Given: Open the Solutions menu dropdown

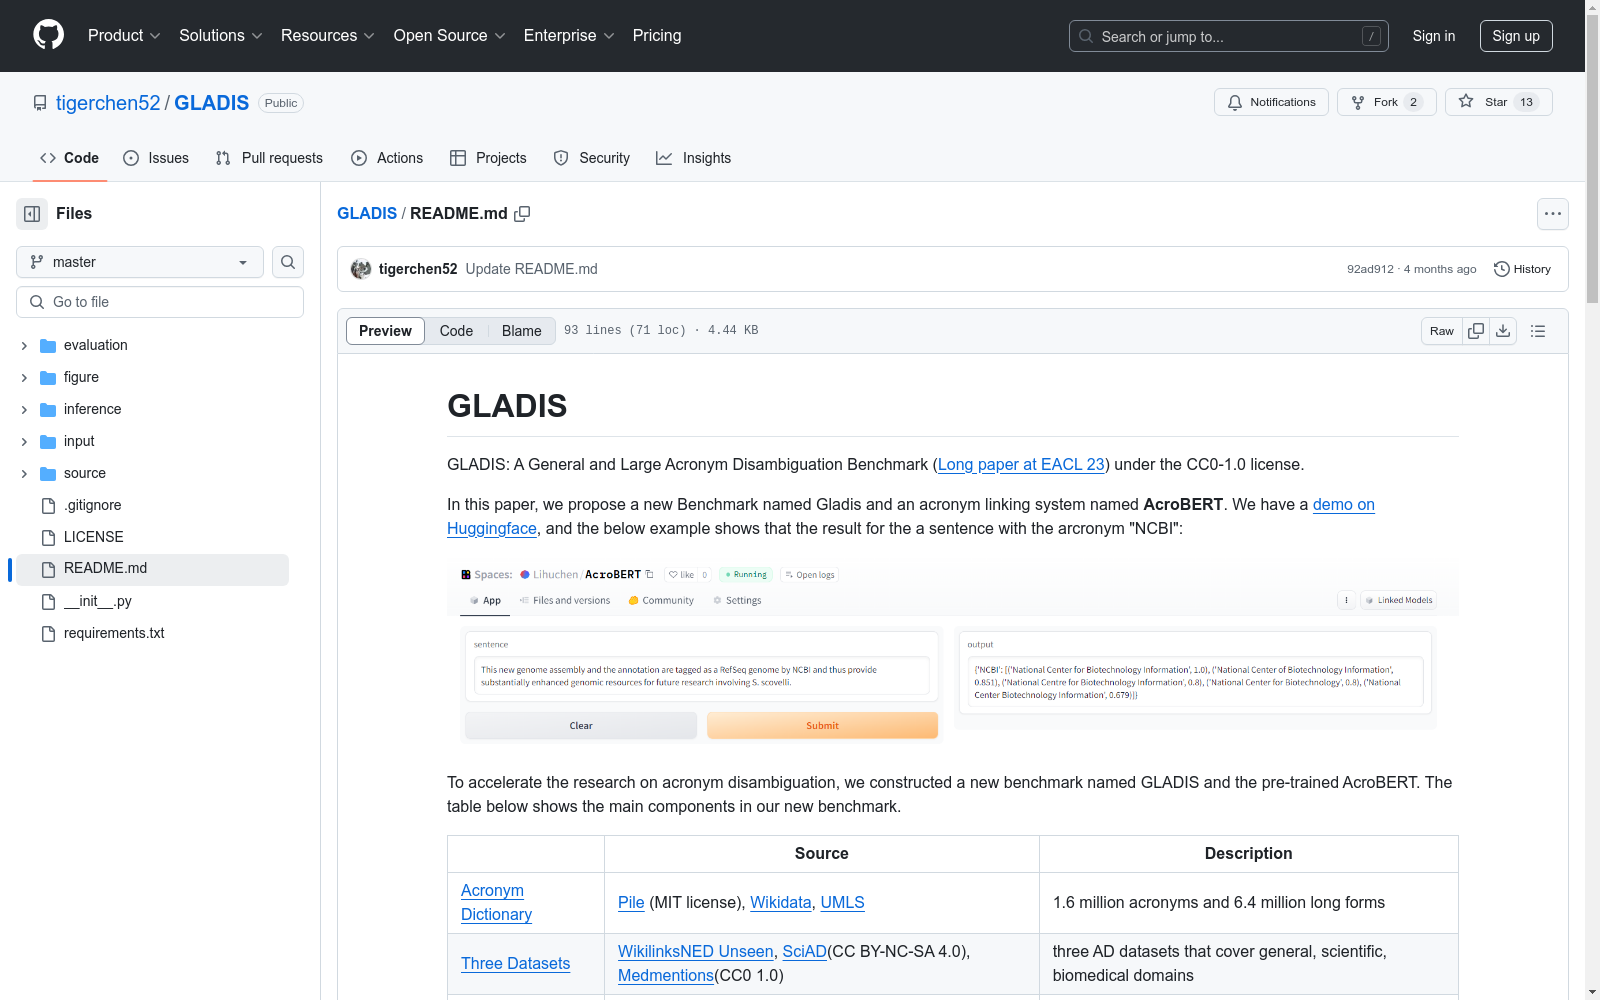Looking at the screenshot, I should 221,35.
